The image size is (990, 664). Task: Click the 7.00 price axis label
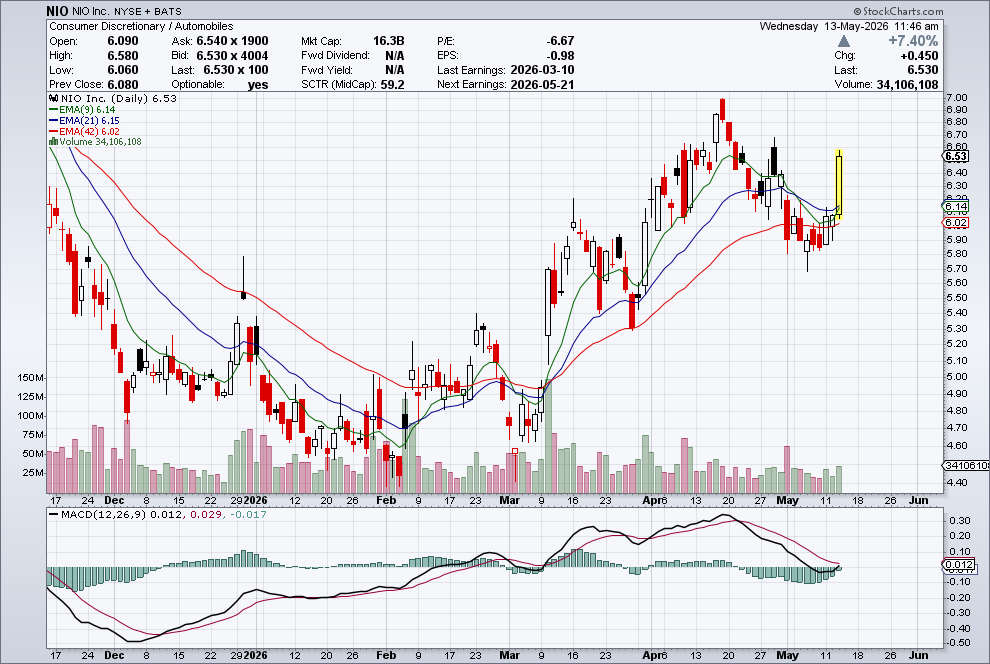[x=957, y=97]
